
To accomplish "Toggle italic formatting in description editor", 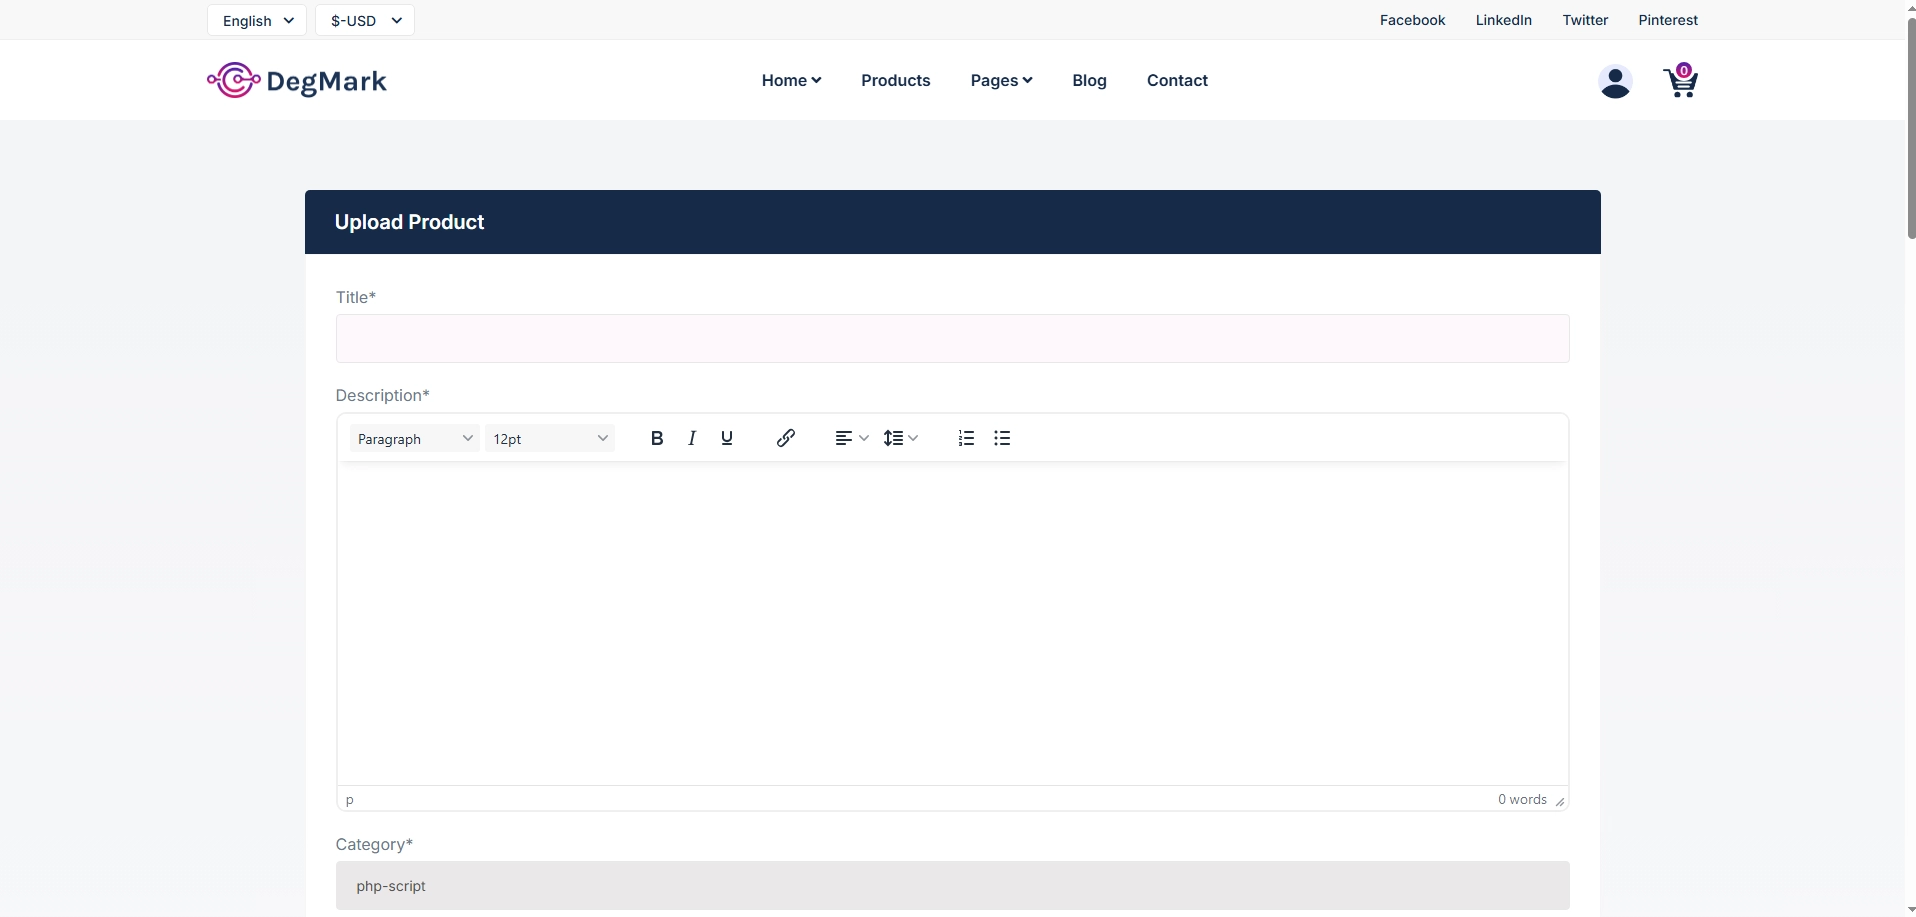I will click(692, 438).
